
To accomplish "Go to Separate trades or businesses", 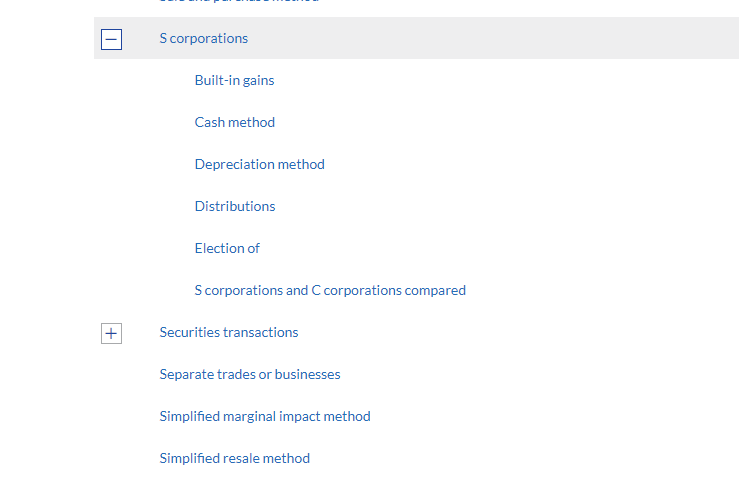I will coord(249,374).
